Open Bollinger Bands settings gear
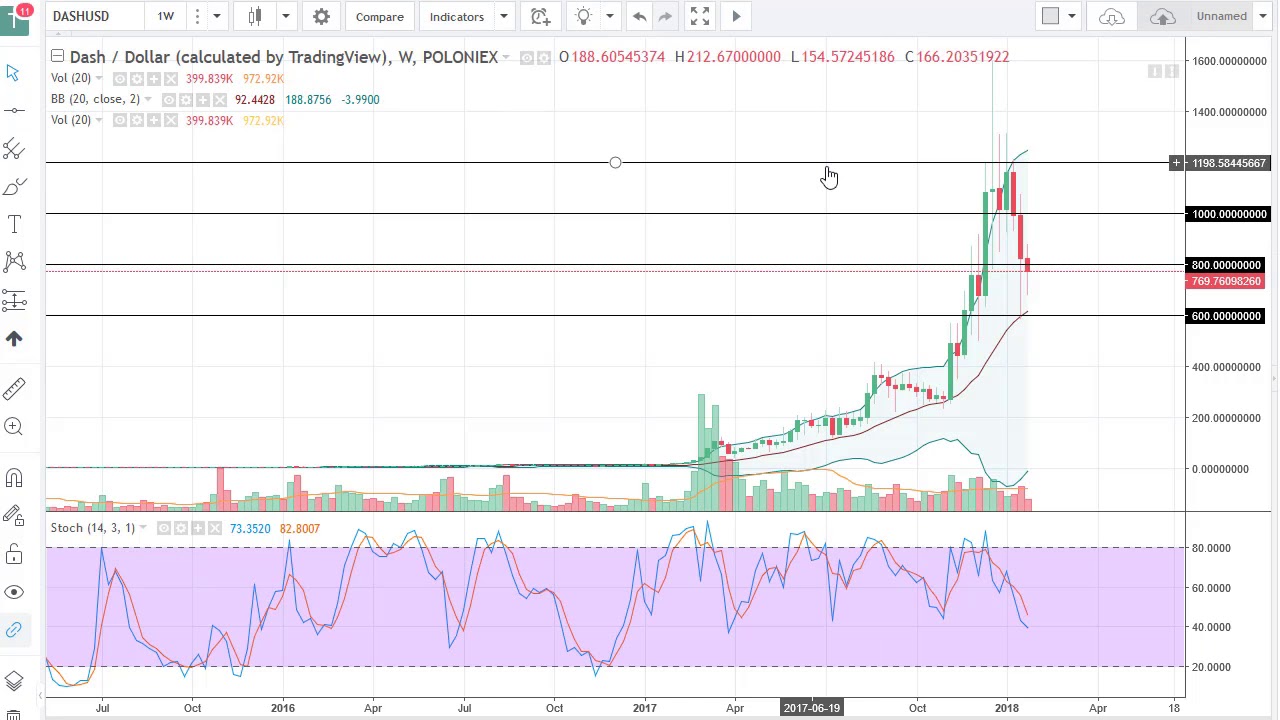The width and height of the screenshot is (1280, 720). [185, 99]
